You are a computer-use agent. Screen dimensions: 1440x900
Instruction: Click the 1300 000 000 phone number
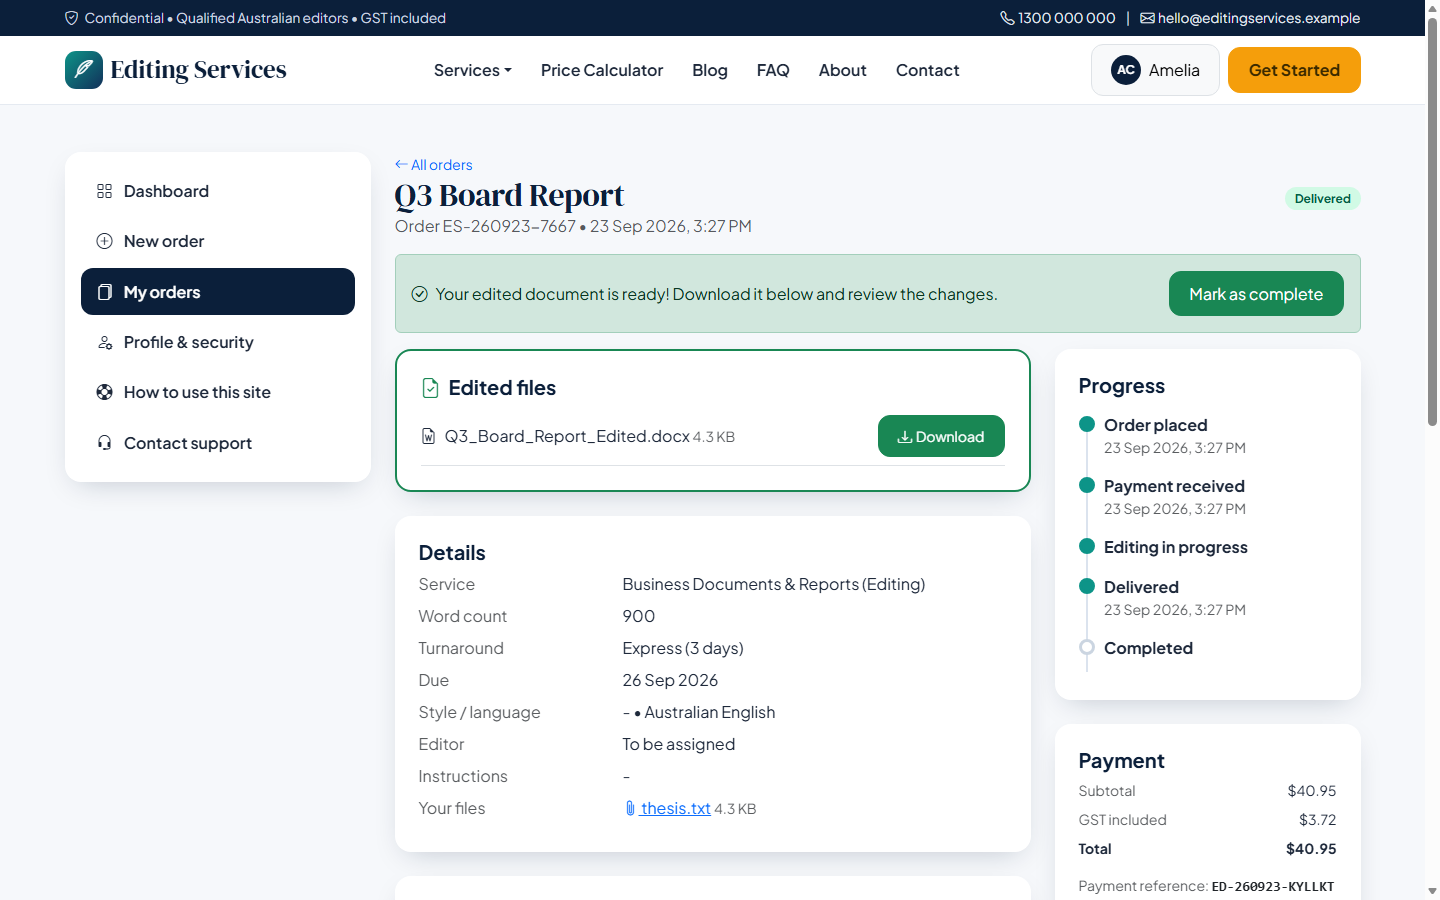pos(1067,18)
